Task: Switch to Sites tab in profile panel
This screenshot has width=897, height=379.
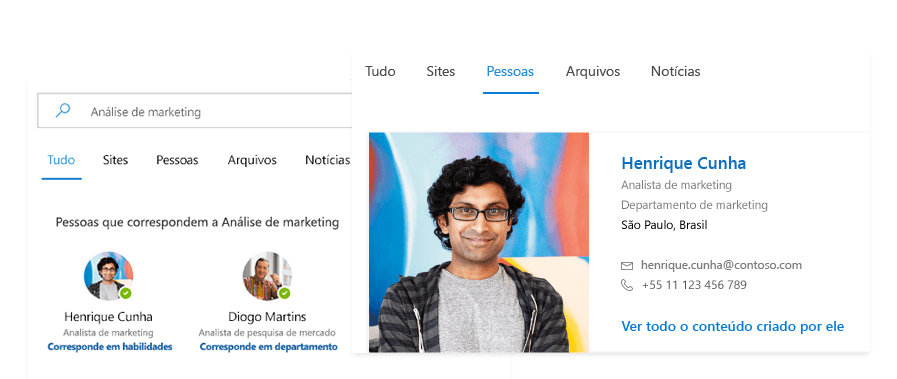Action: [x=440, y=71]
